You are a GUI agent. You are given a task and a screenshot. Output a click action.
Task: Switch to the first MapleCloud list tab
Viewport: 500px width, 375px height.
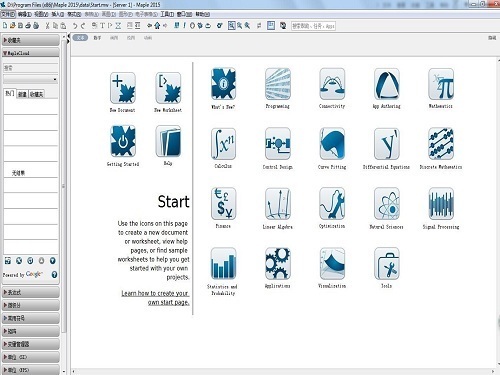click(x=10, y=94)
